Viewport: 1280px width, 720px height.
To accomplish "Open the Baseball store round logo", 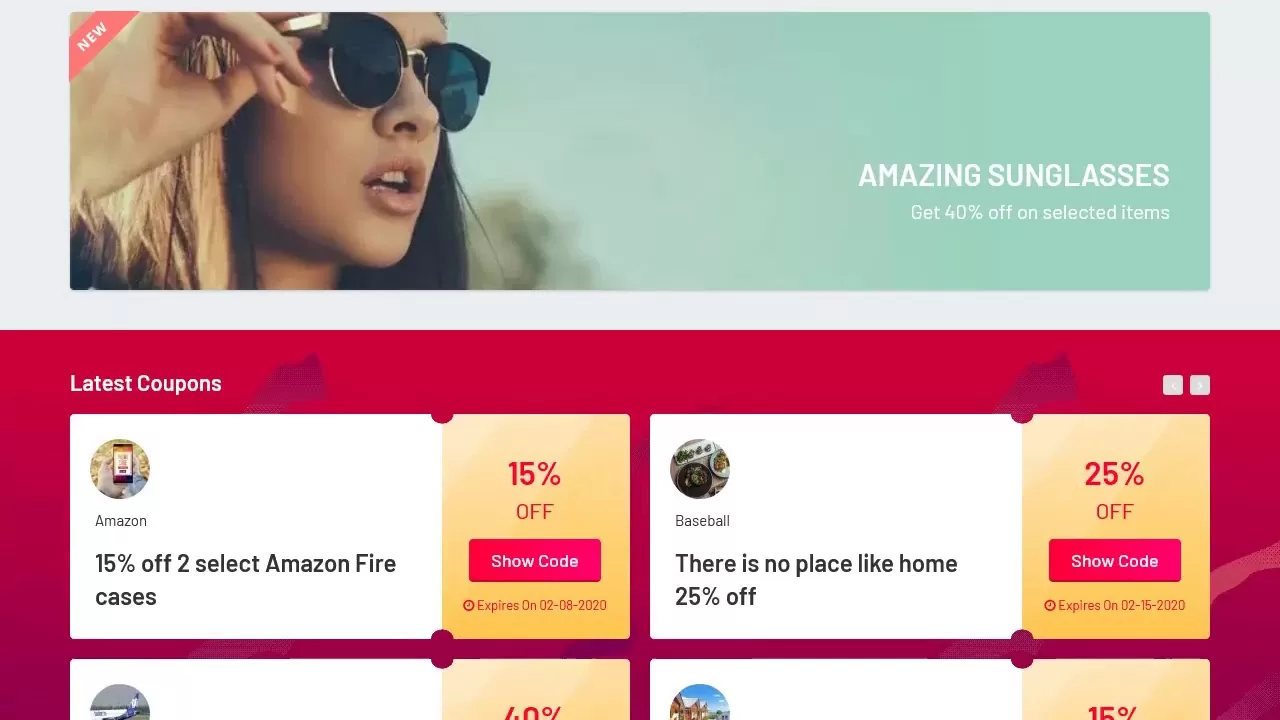I will 700,469.
